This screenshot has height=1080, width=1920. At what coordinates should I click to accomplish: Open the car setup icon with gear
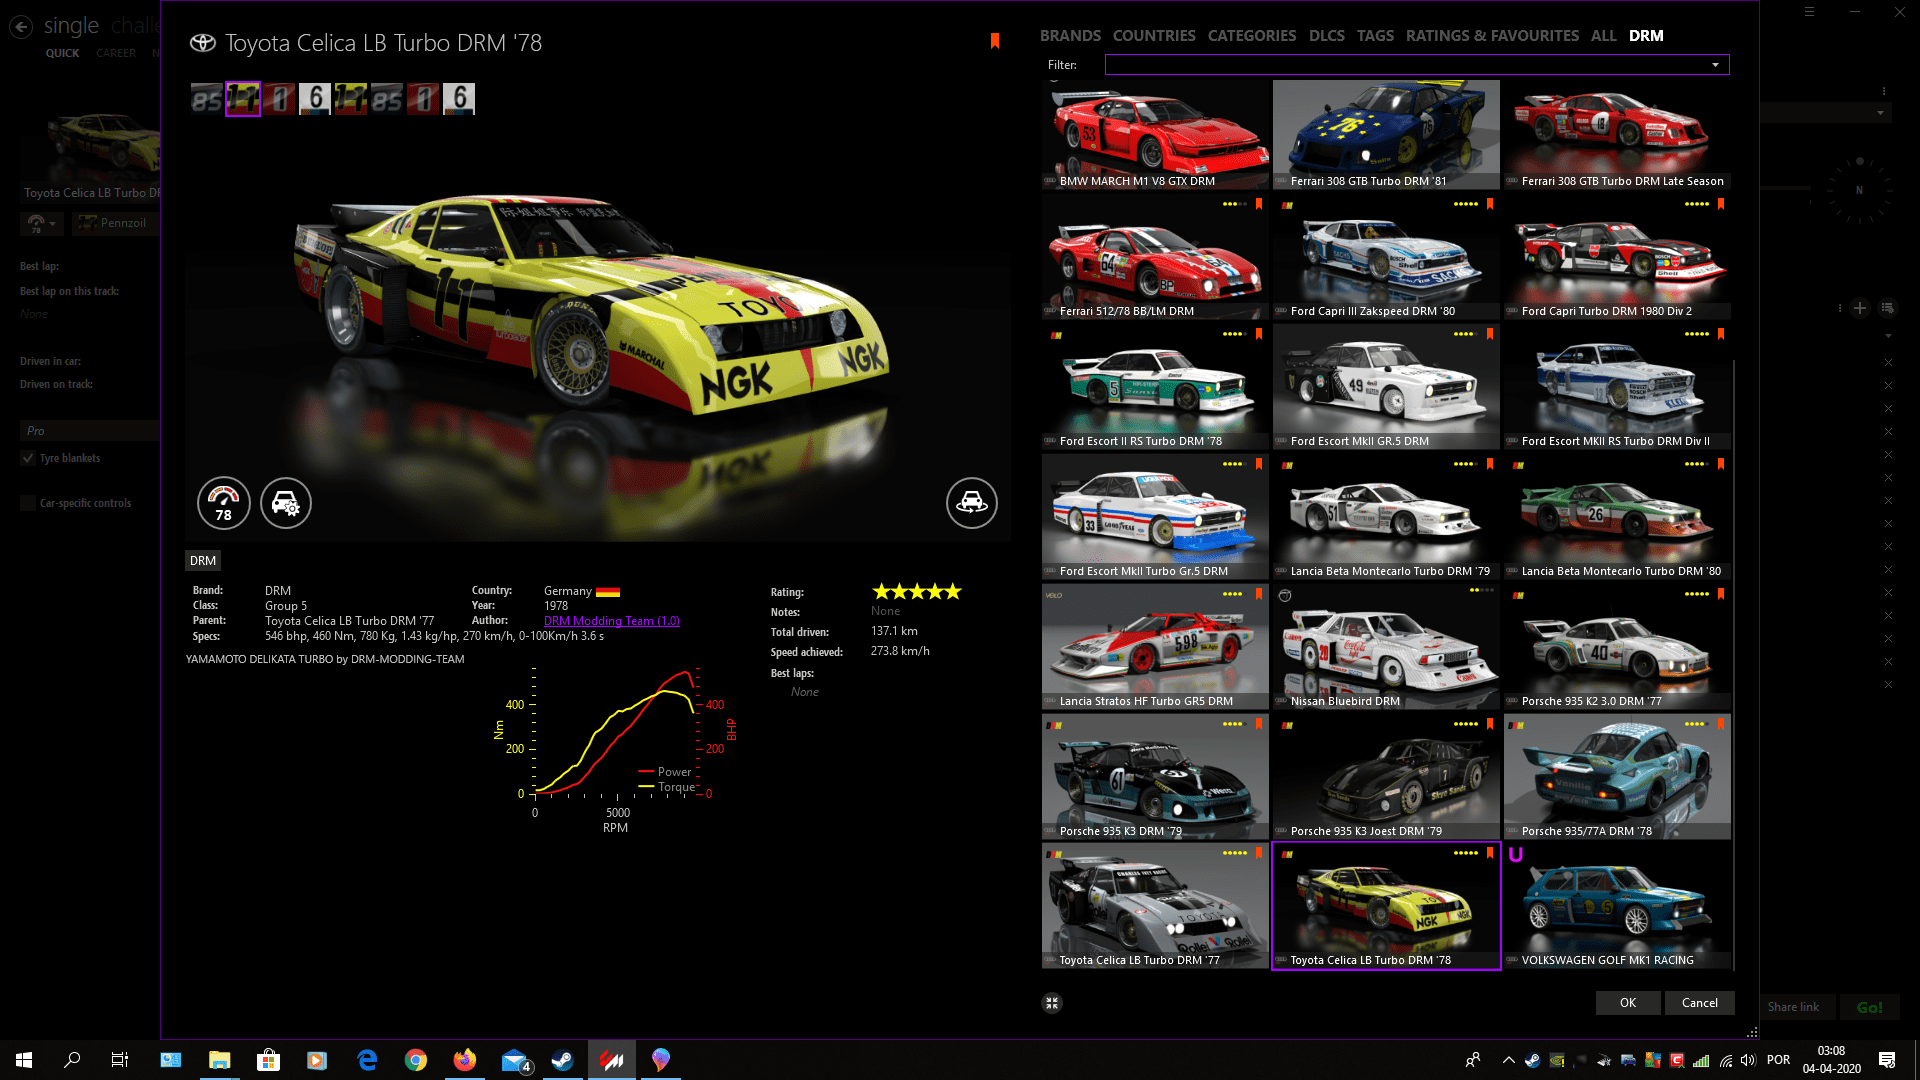(x=286, y=502)
